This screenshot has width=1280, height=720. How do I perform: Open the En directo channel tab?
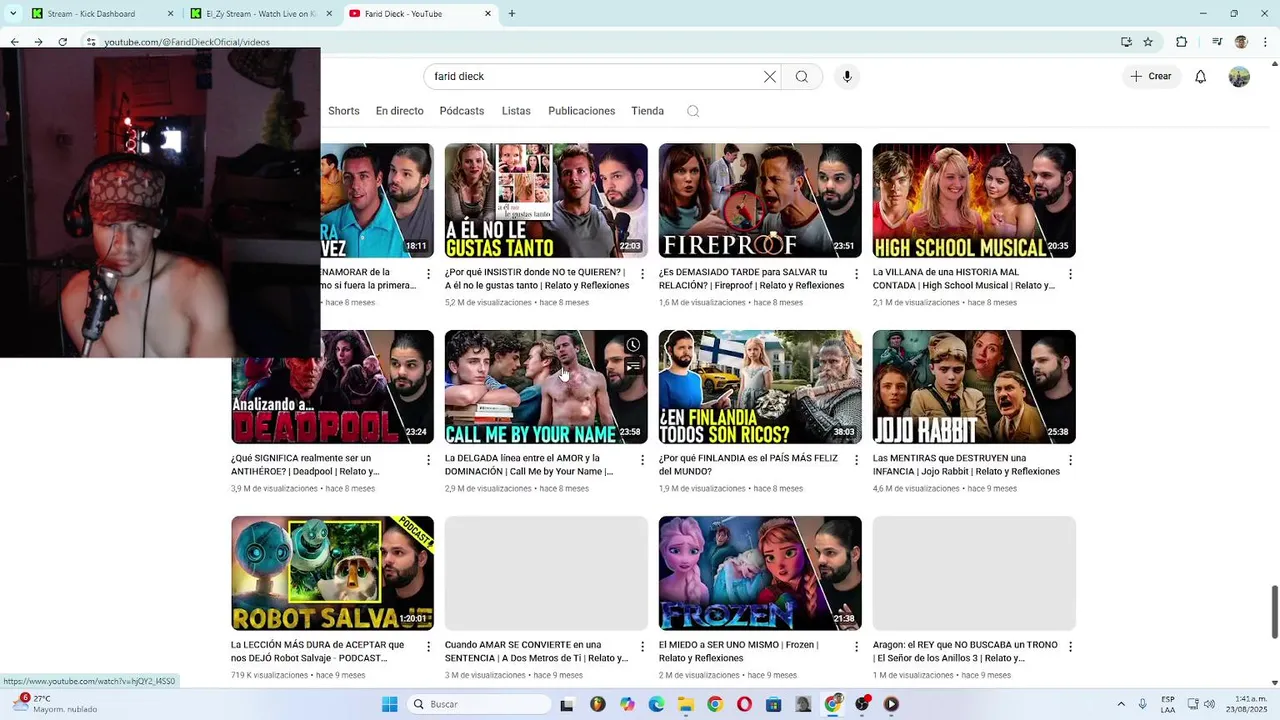click(400, 111)
